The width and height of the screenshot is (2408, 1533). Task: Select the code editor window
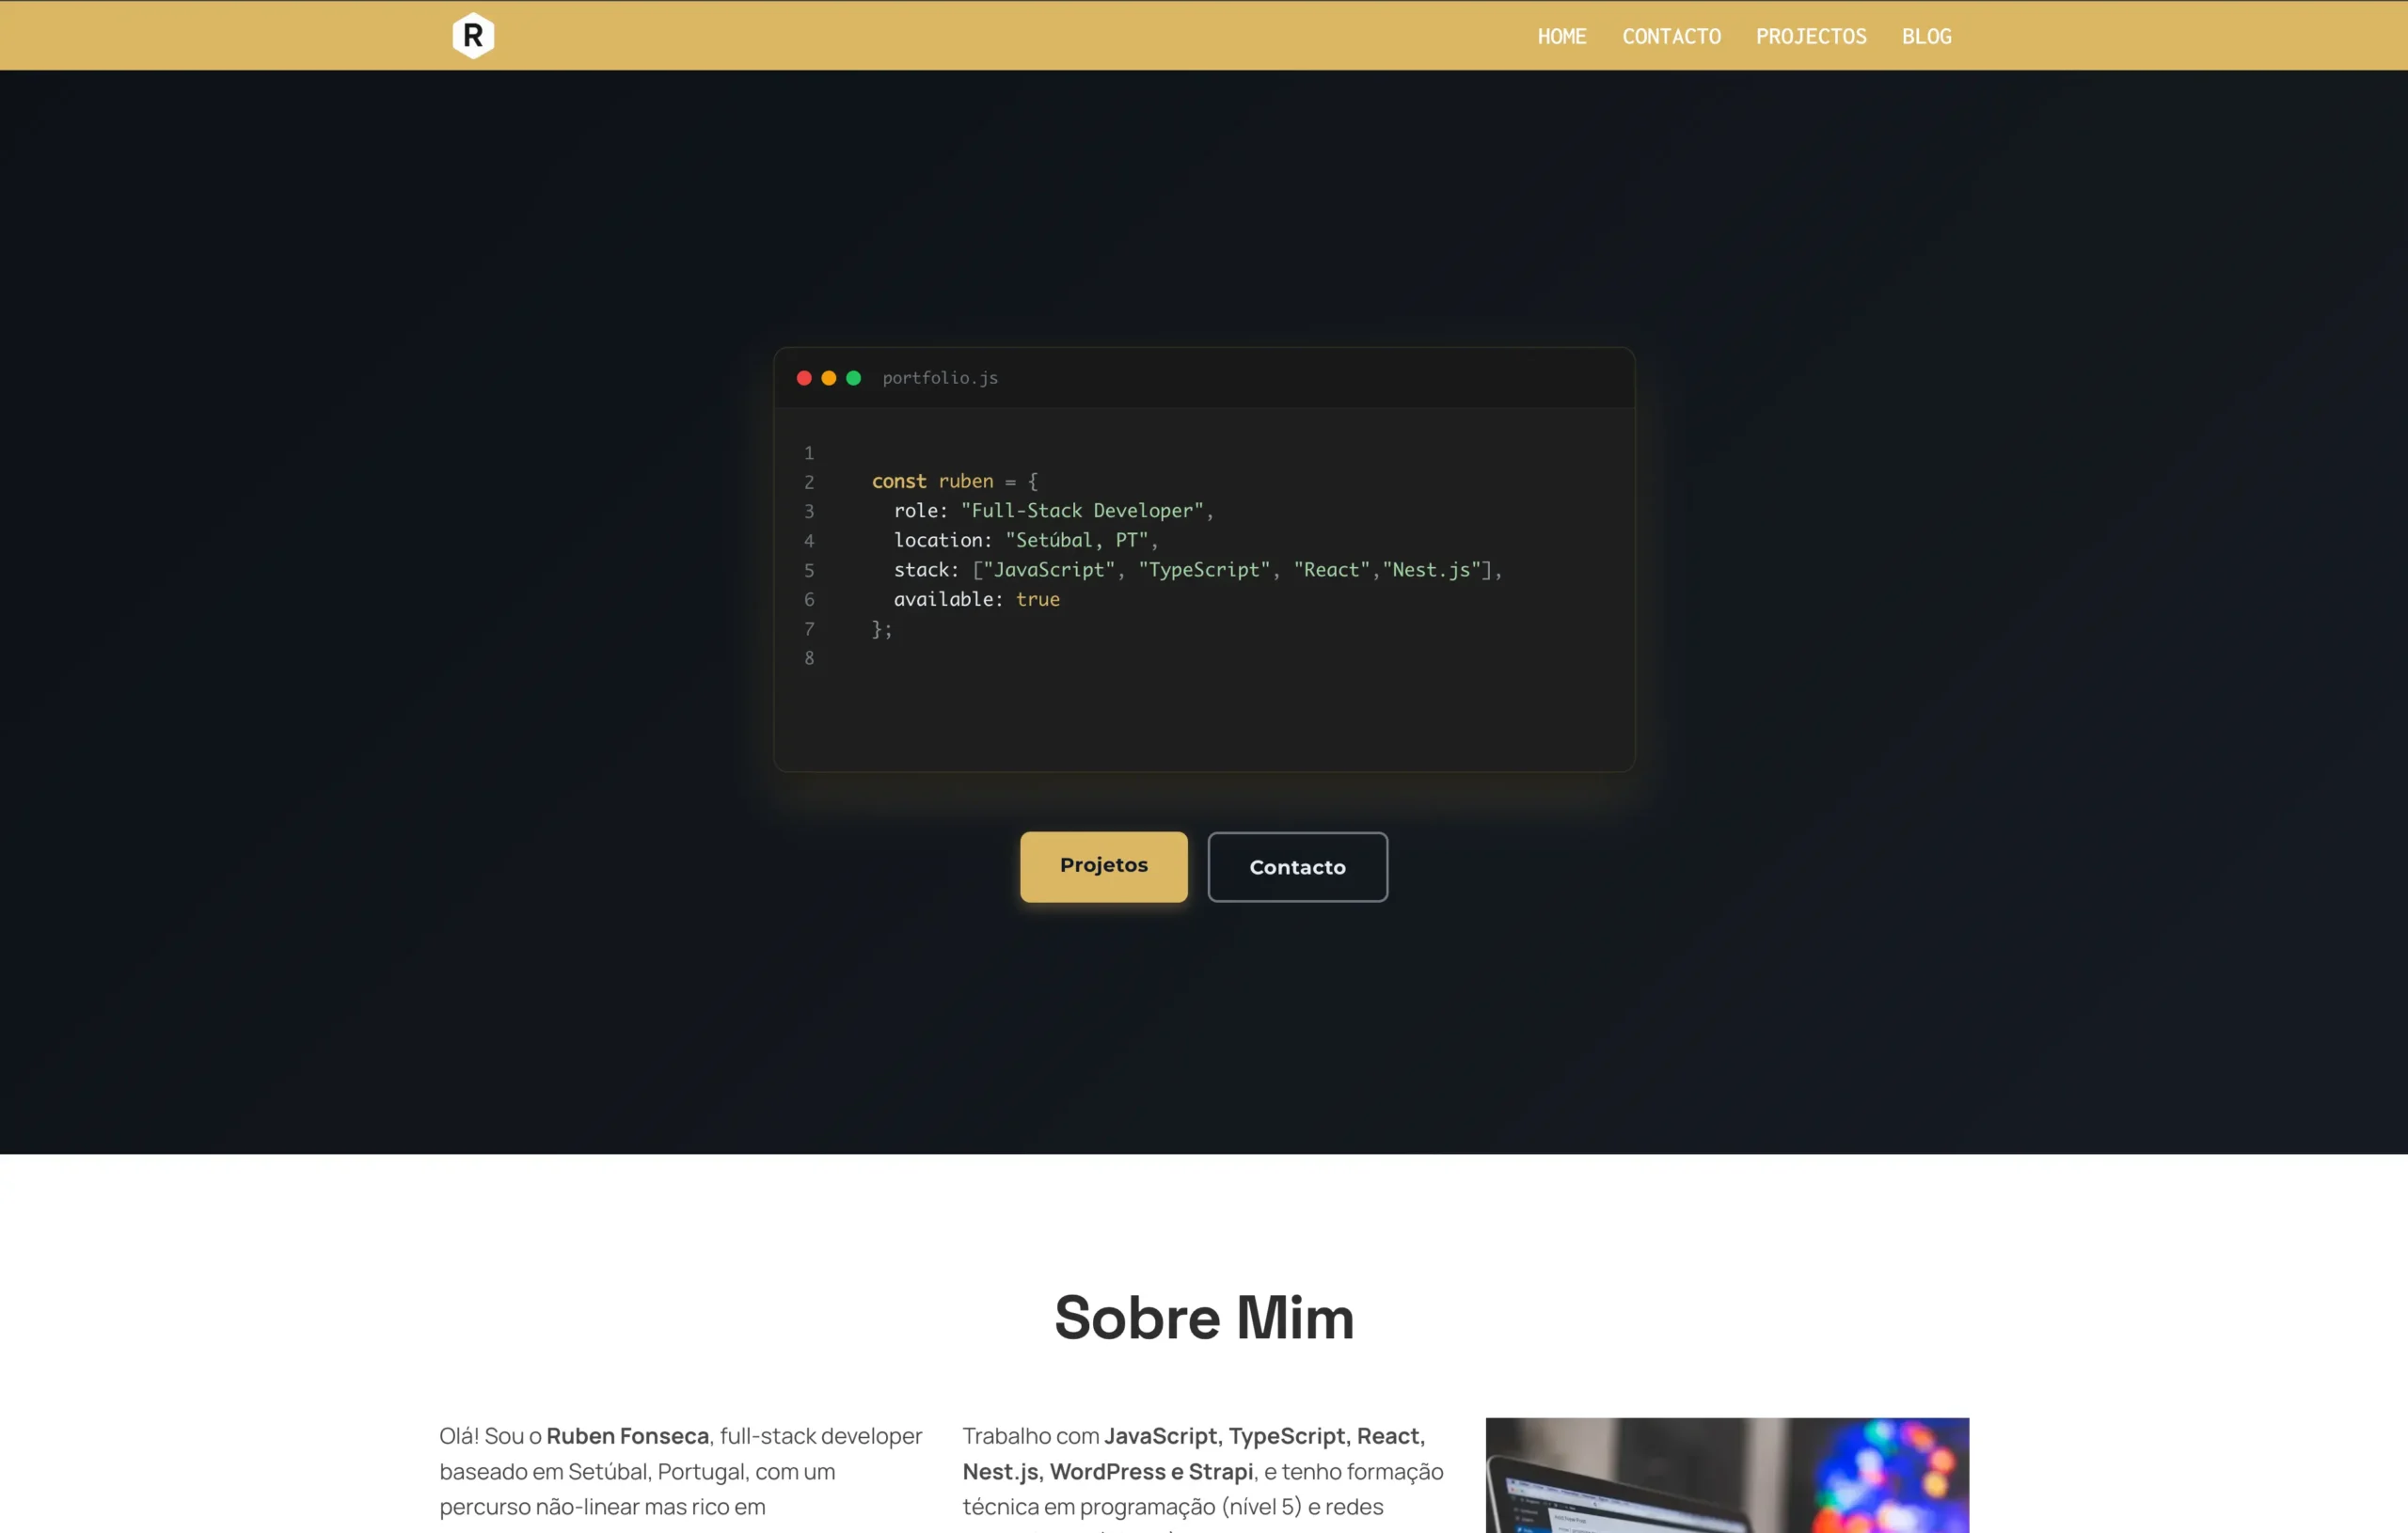1203,560
